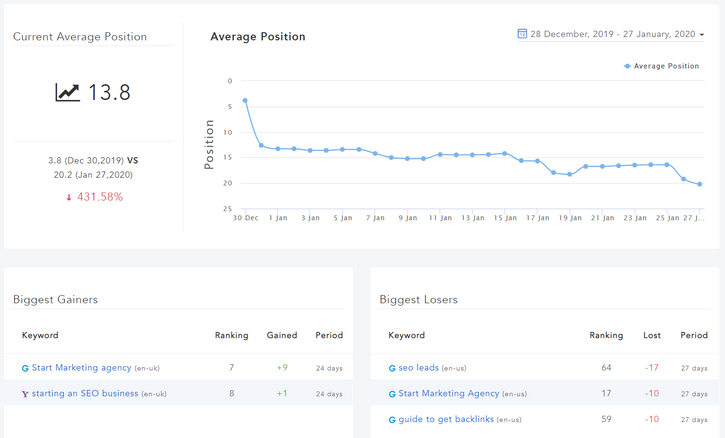Click the ranking 59 cell for guide to get backlinks
Viewport: 725px width, 438px height.
pyautogui.click(x=606, y=419)
